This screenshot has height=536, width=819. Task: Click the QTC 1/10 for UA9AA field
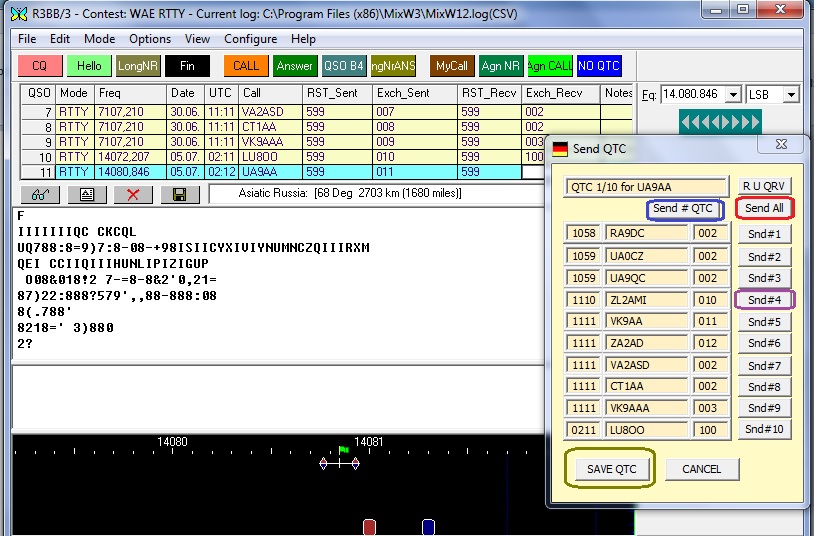tap(646, 186)
